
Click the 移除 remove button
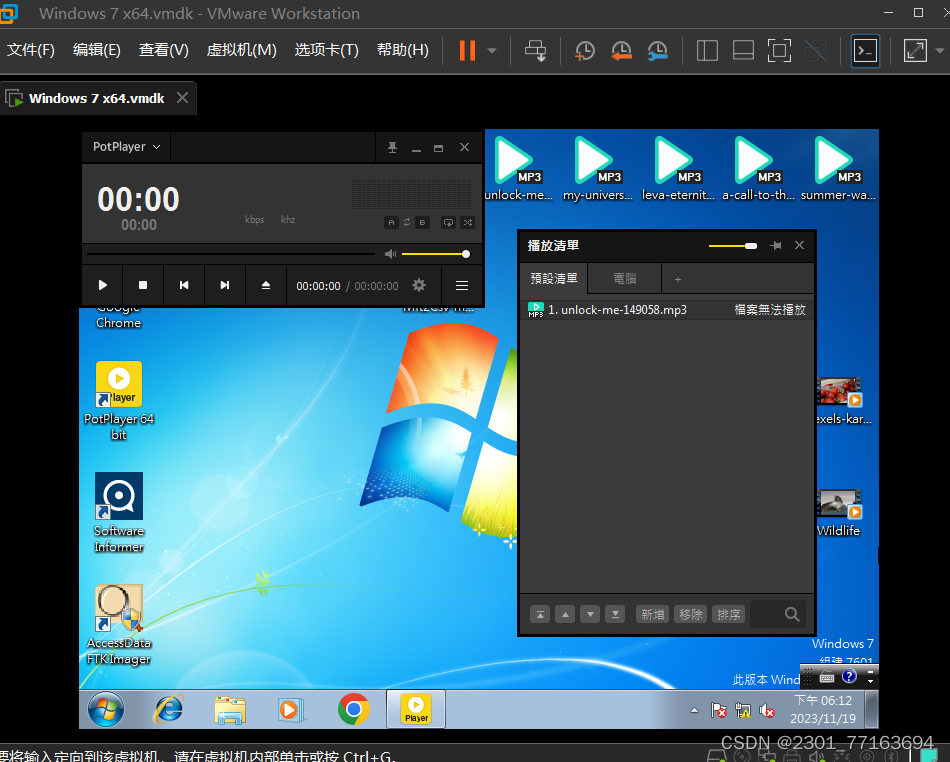pyautogui.click(x=691, y=614)
